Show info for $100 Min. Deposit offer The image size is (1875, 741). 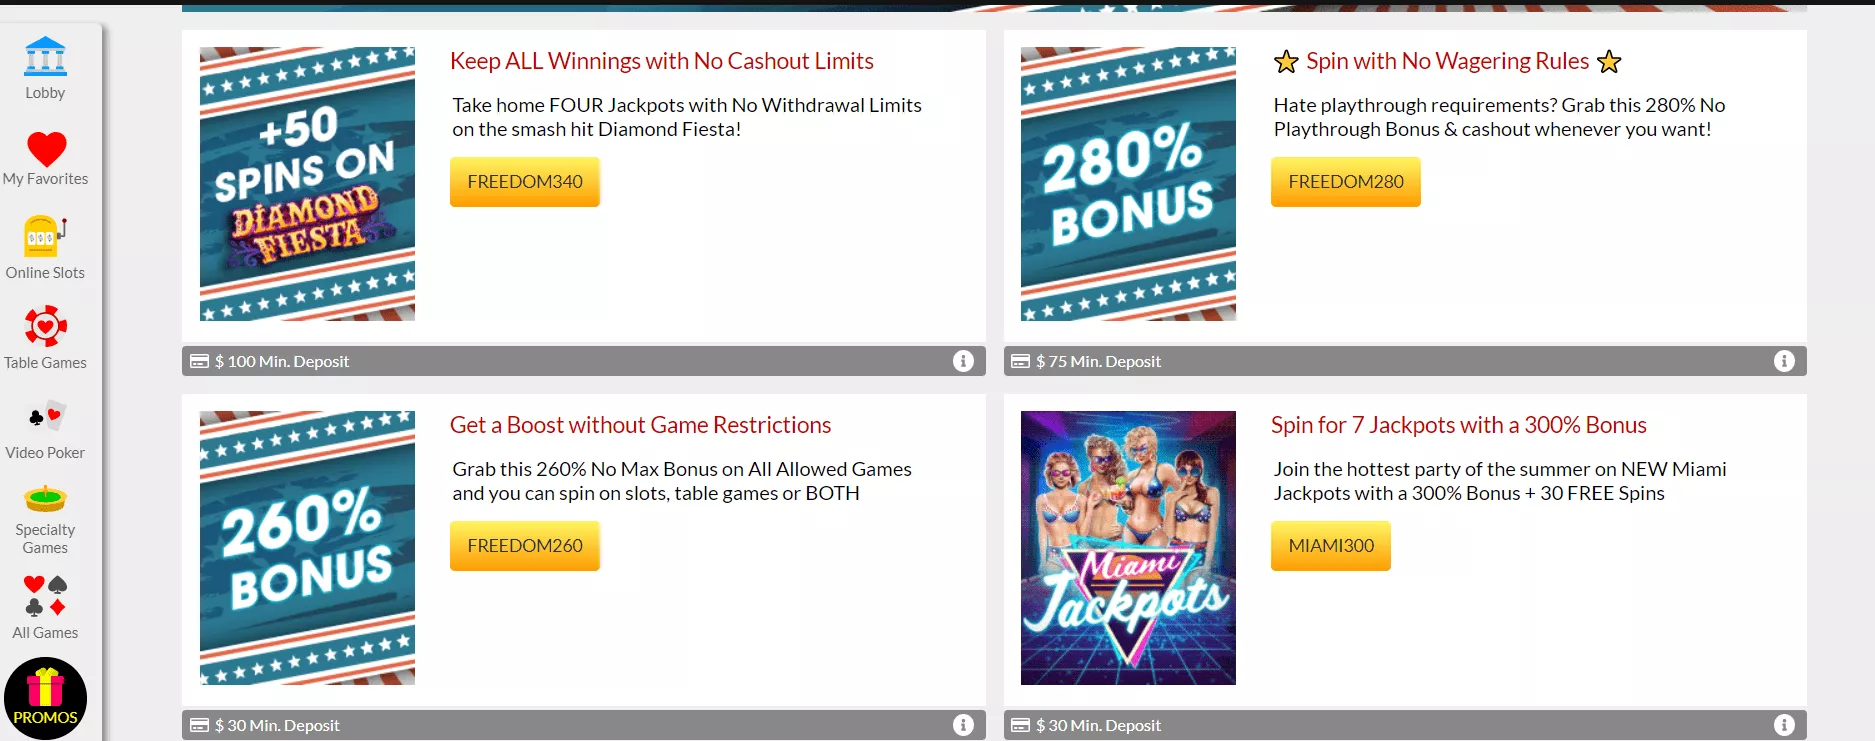(x=963, y=361)
